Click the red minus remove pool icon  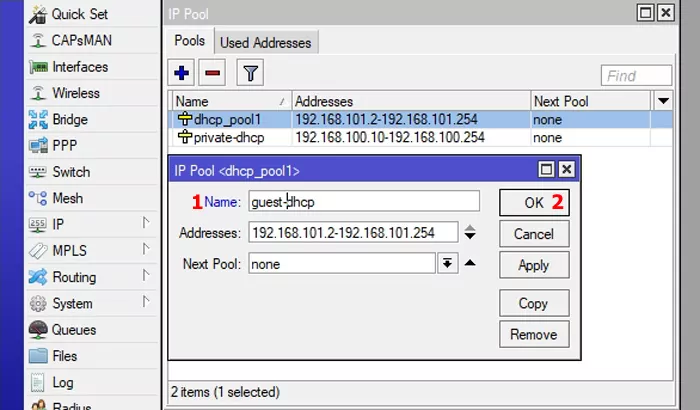(x=212, y=73)
